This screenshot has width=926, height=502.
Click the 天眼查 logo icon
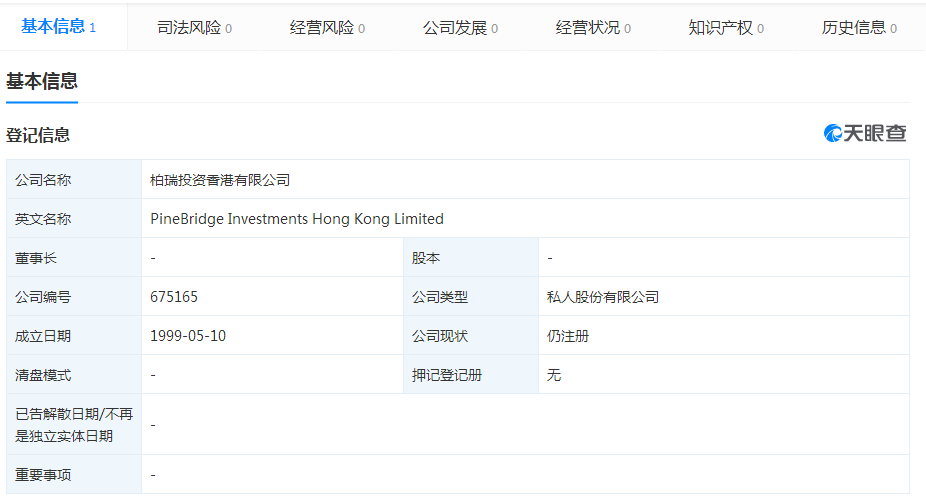tap(833, 133)
